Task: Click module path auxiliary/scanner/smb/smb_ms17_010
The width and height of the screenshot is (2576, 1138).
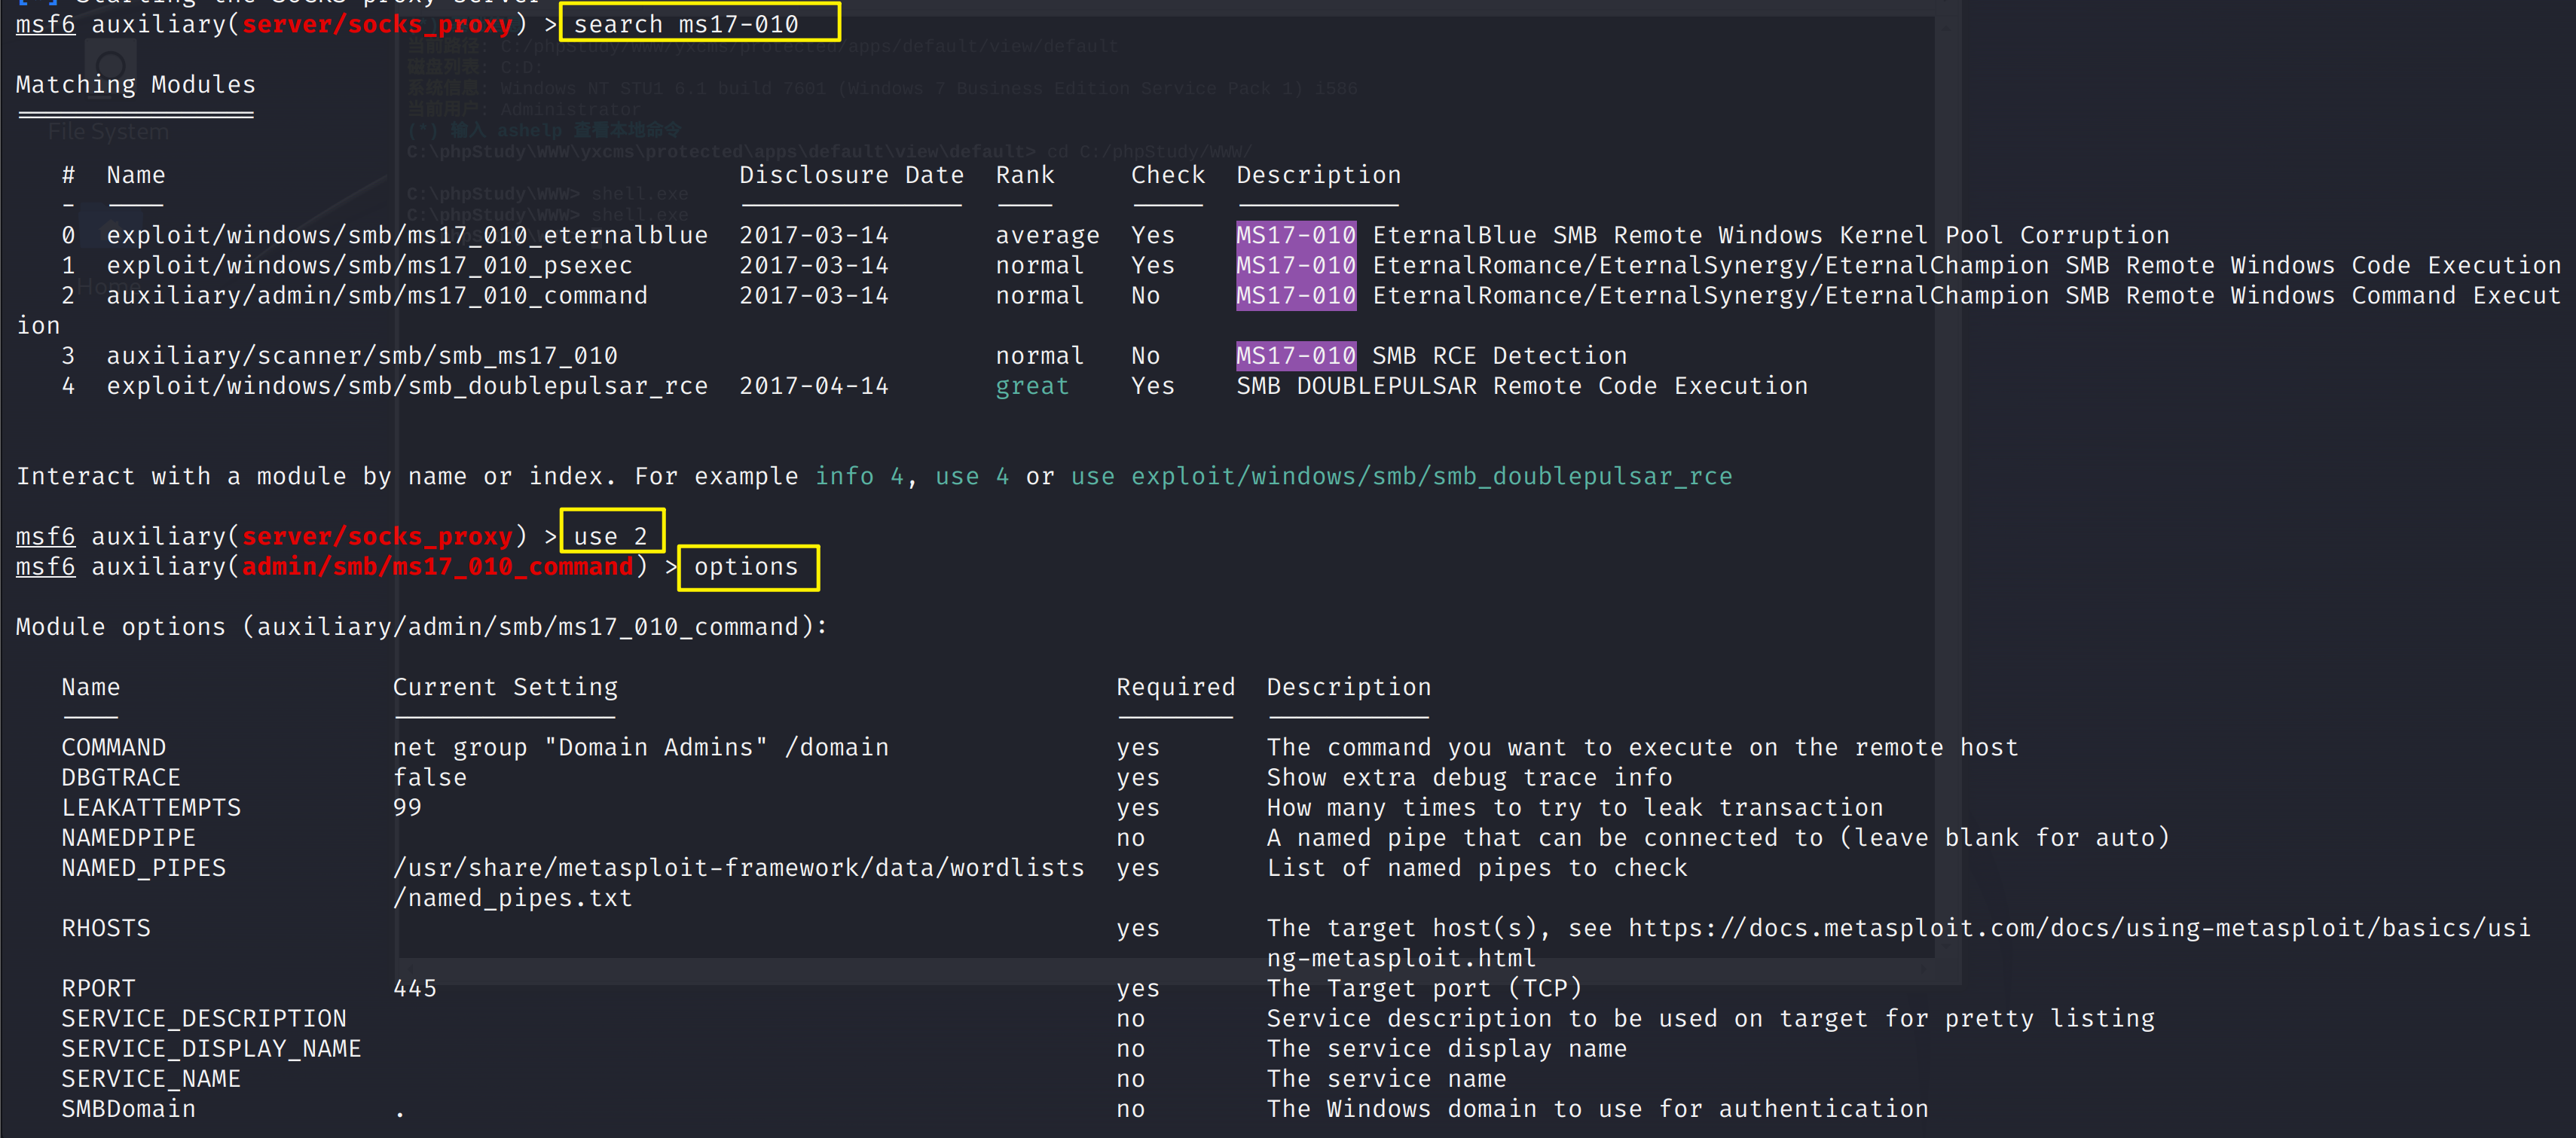Action: (x=362, y=356)
